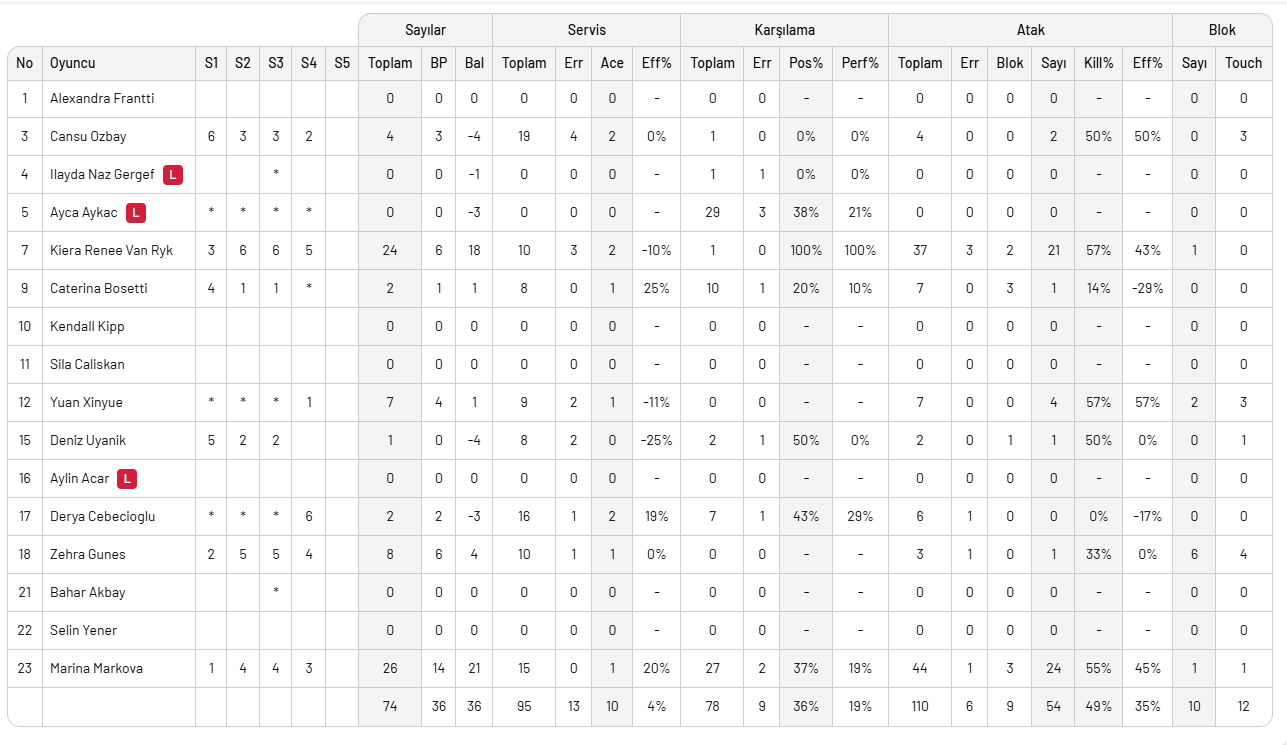Click player name Zehra Gunes
This screenshot has width=1287, height=745.
coord(88,555)
